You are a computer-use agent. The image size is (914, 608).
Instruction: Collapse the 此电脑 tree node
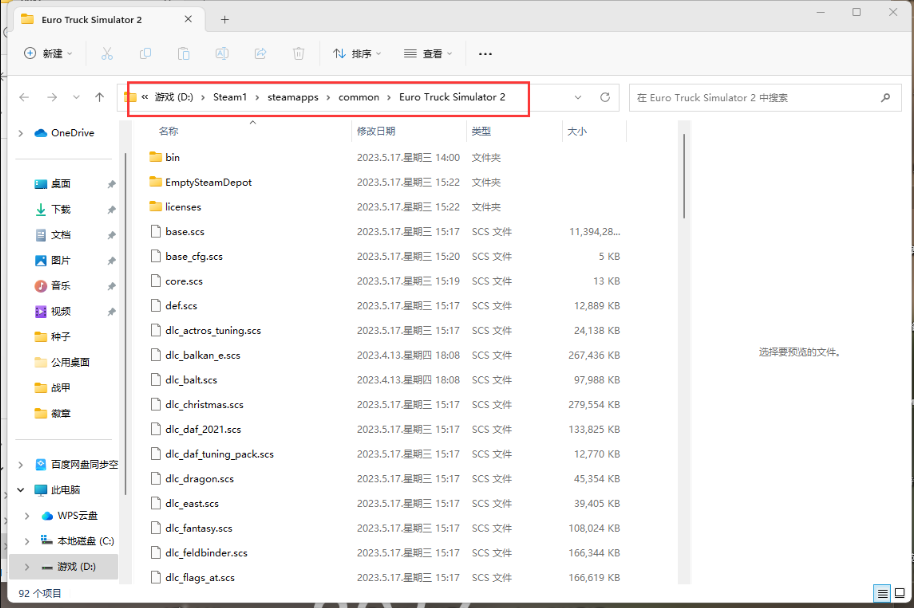21,490
